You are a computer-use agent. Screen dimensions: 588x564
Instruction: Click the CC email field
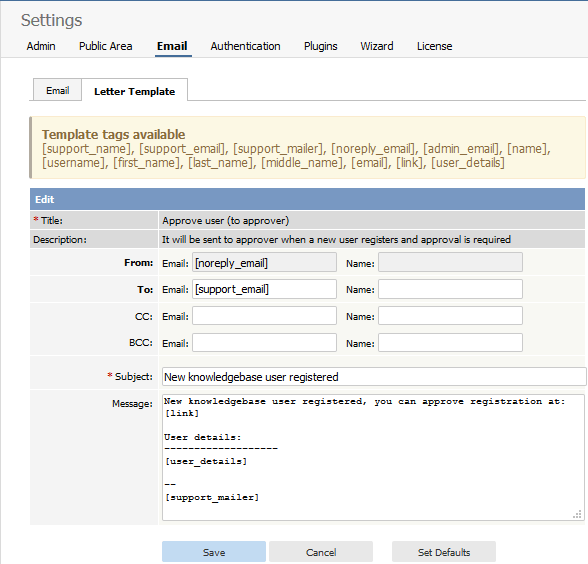point(264,316)
